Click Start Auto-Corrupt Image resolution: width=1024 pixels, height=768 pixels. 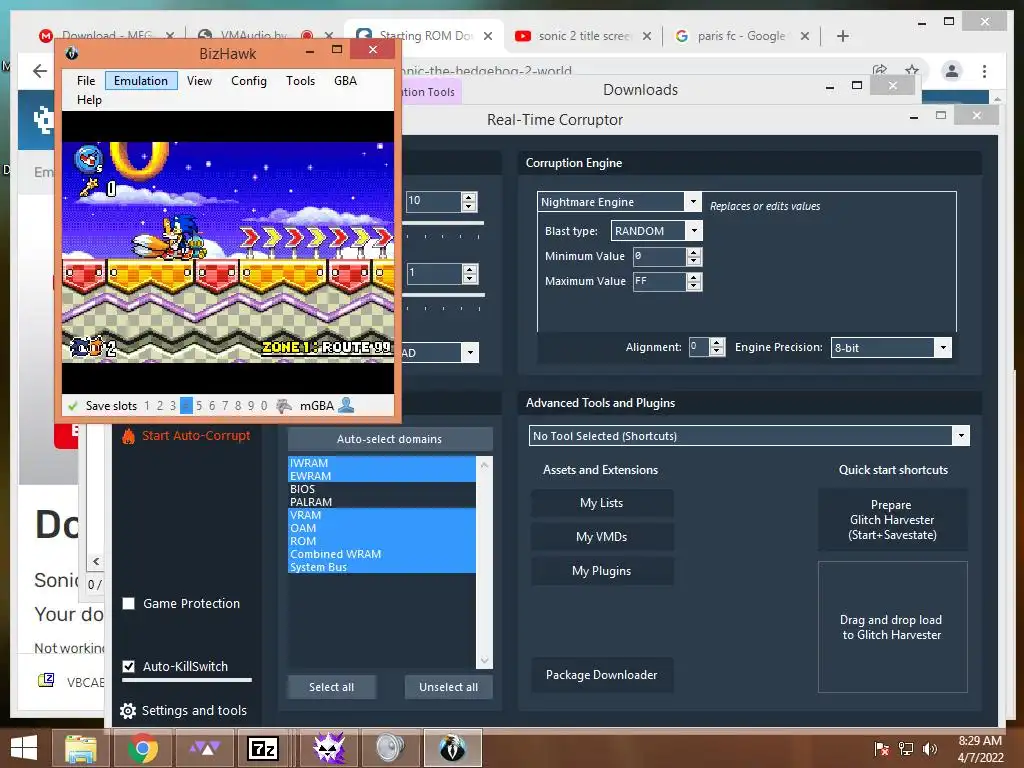pos(196,436)
